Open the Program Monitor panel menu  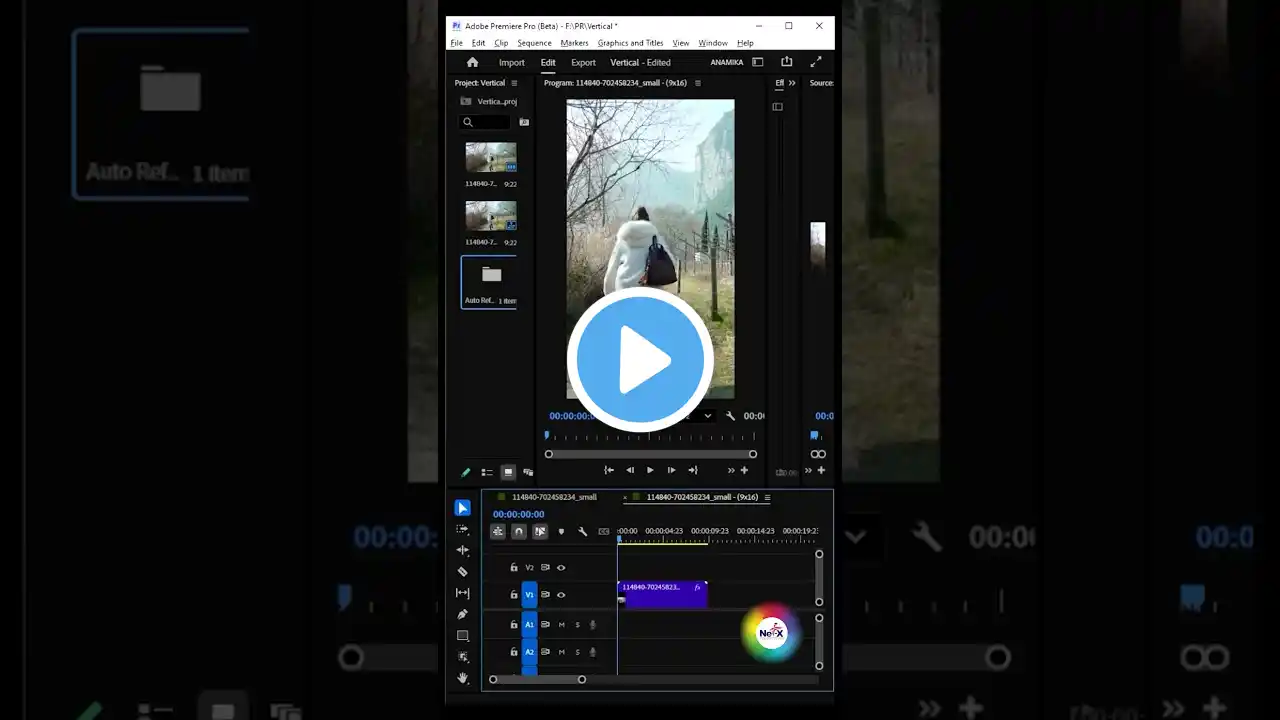pos(698,83)
